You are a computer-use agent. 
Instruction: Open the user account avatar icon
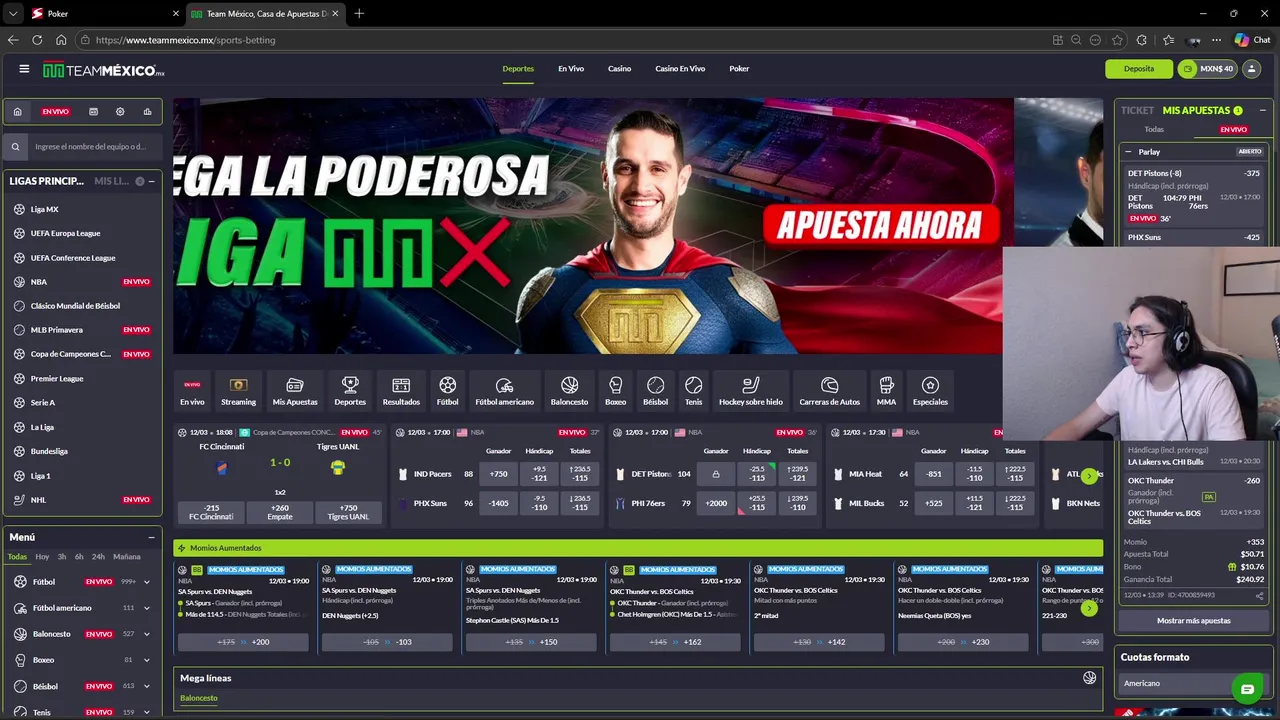tap(1251, 69)
